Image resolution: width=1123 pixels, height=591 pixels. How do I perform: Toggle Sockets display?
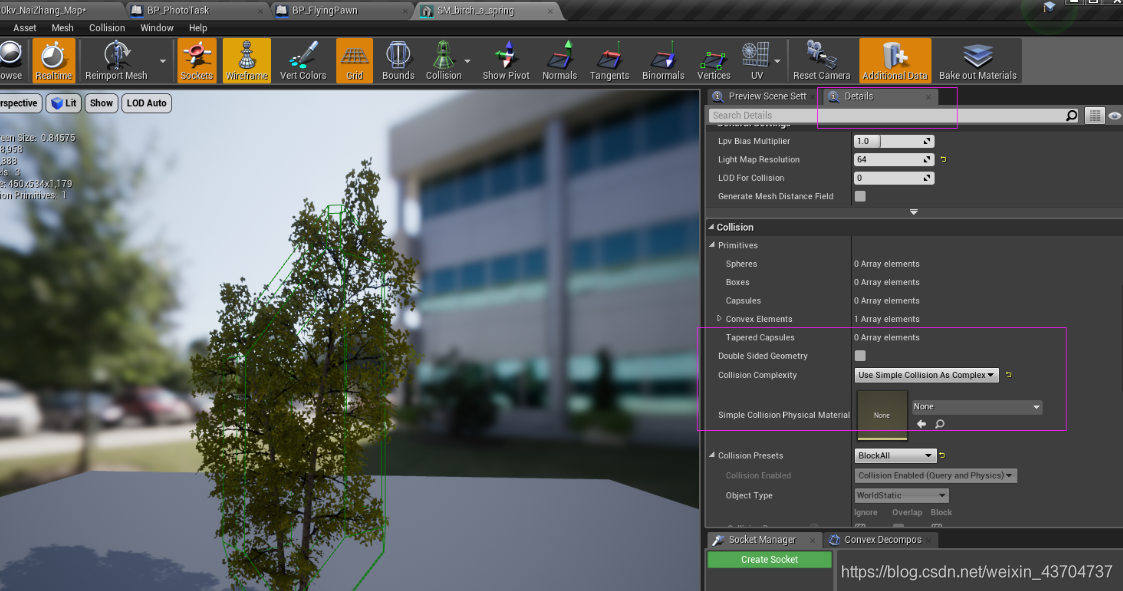(x=196, y=61)
